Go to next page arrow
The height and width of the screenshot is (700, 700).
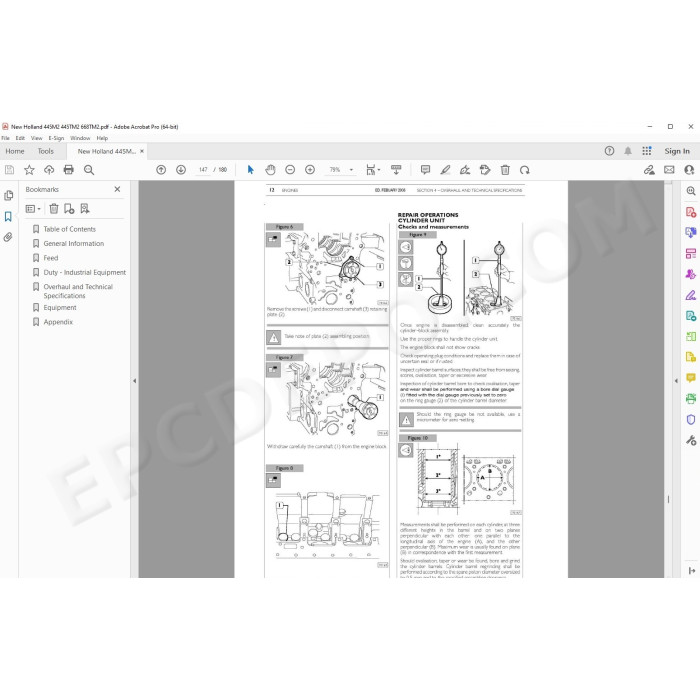[181, 170]
